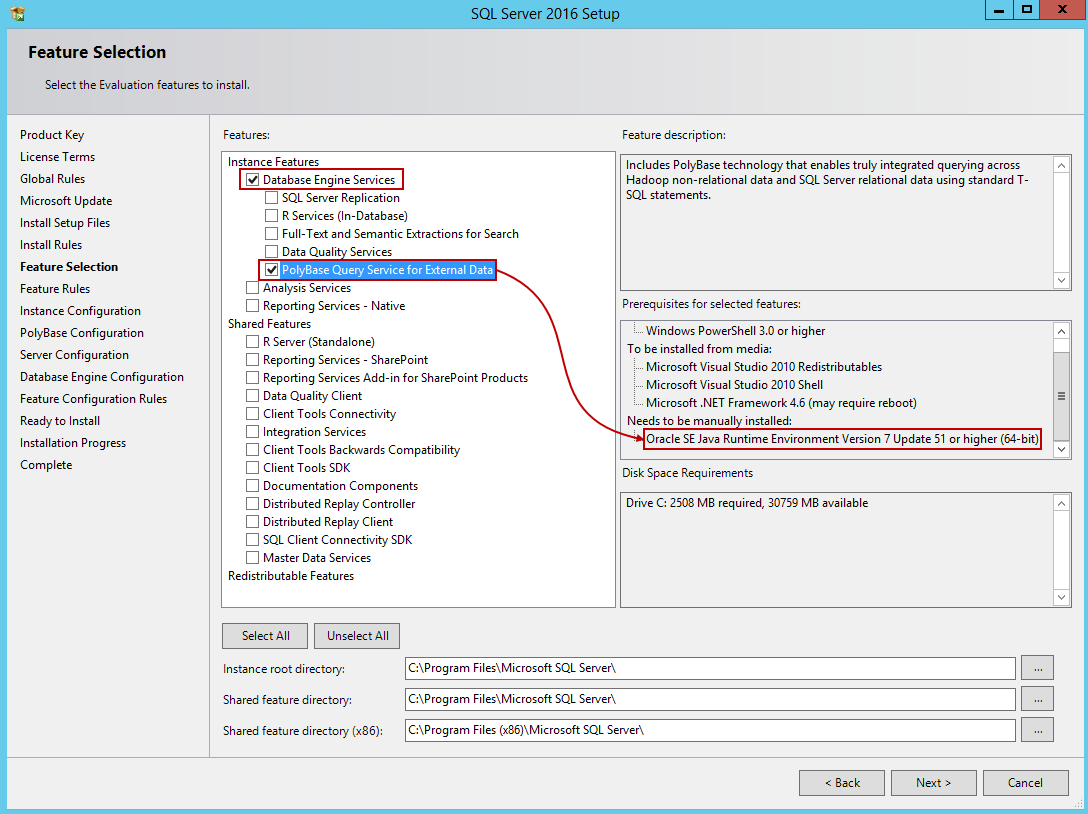The image size is (1088, 814).
Task: Uncheck Database Engine Services checkbox
Action: [x=253, y=180]
